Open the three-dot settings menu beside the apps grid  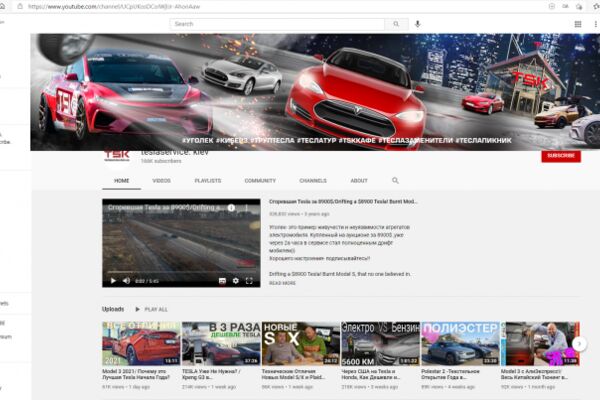click(595, 24)
